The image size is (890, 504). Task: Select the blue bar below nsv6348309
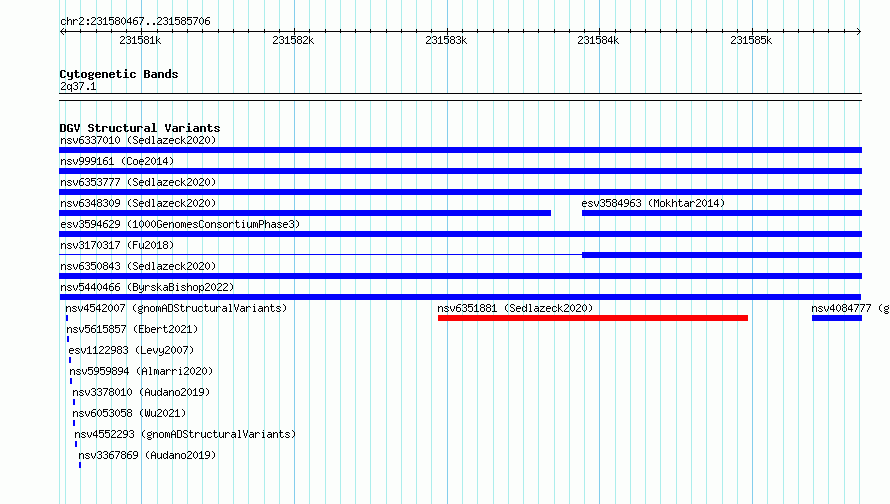point(305,213)
